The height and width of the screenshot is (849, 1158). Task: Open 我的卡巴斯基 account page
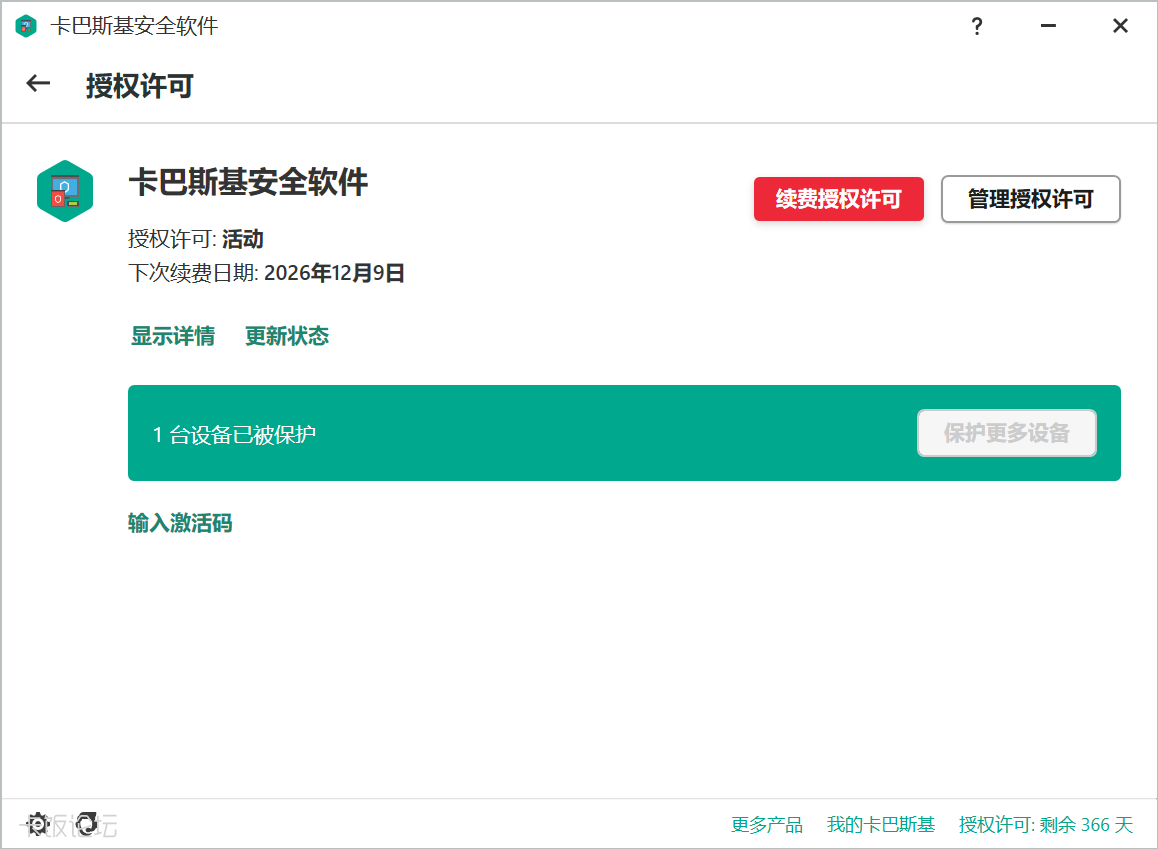point(880,824)
